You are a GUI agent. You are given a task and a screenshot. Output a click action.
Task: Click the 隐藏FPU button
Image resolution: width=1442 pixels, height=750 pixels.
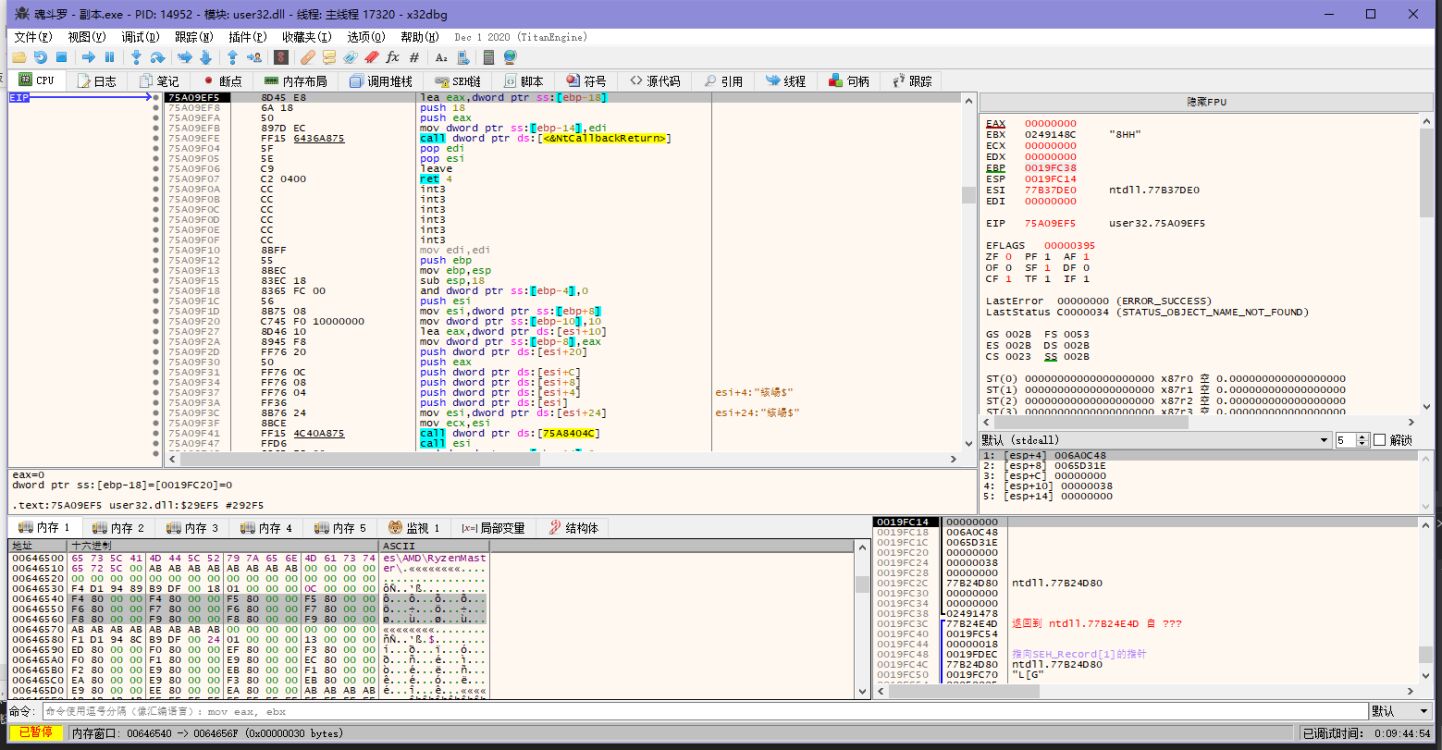coord(1205,102)
